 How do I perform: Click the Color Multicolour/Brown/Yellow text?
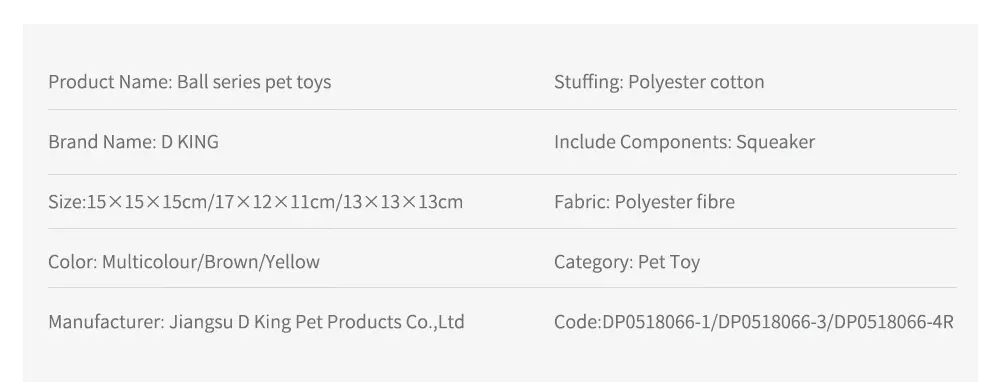click(x=184, y=262)
